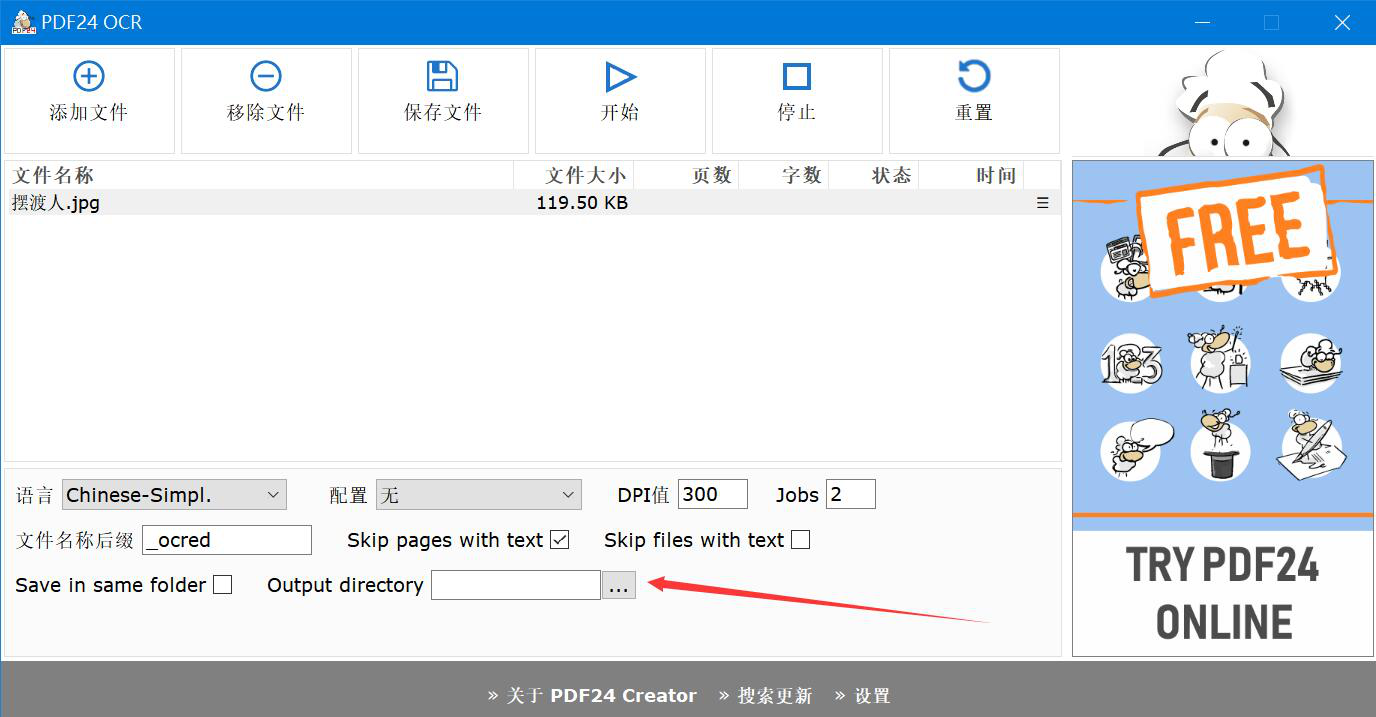Viewport: 1376px width, 717px height.
Task: Click the 字数 column header
Action: [784, 176]
